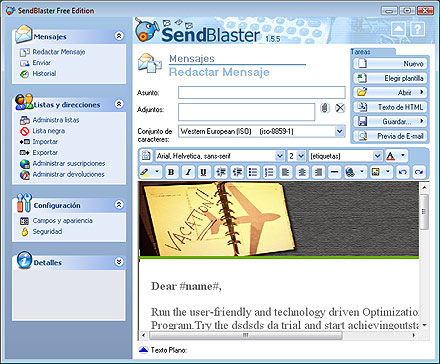The height and width of the screenshot is (364, 440).
Task: Open the etiquetas tags dropdown
Action: tap(377, 156)
